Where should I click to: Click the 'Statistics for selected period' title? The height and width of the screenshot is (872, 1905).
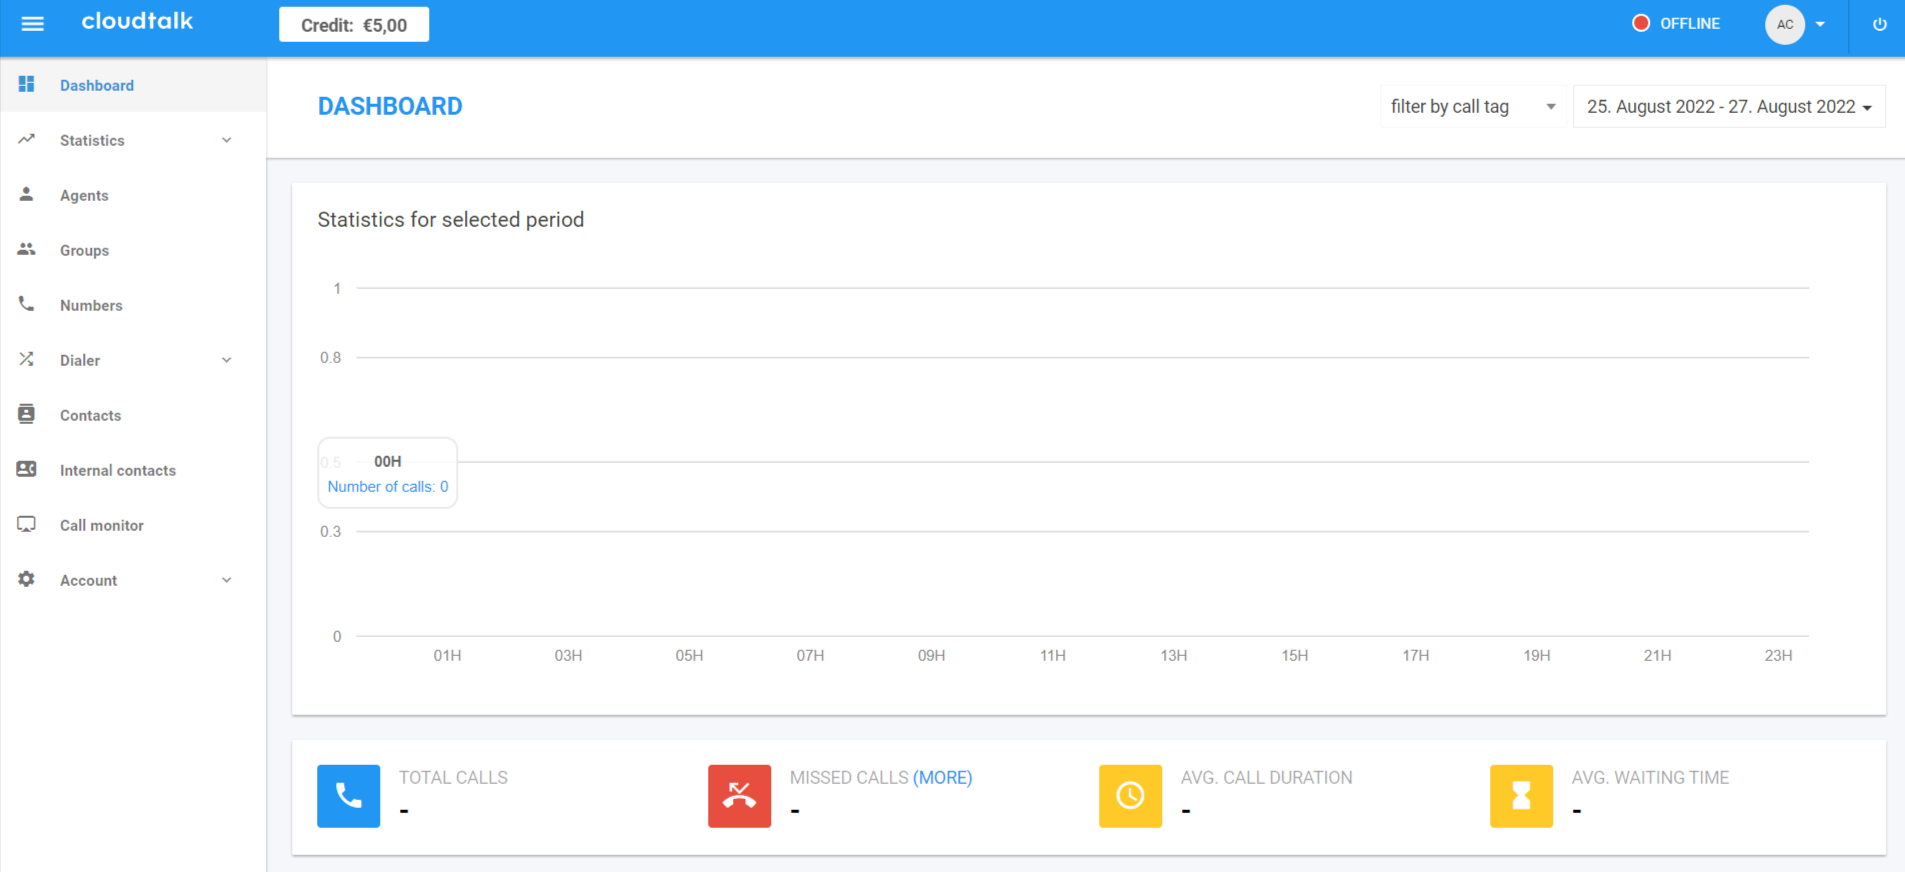pos(451,219)
